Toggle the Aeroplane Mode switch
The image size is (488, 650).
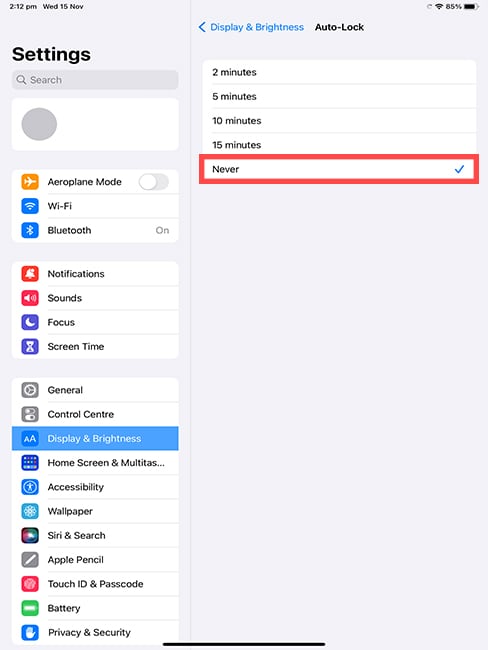pos(154,182)
